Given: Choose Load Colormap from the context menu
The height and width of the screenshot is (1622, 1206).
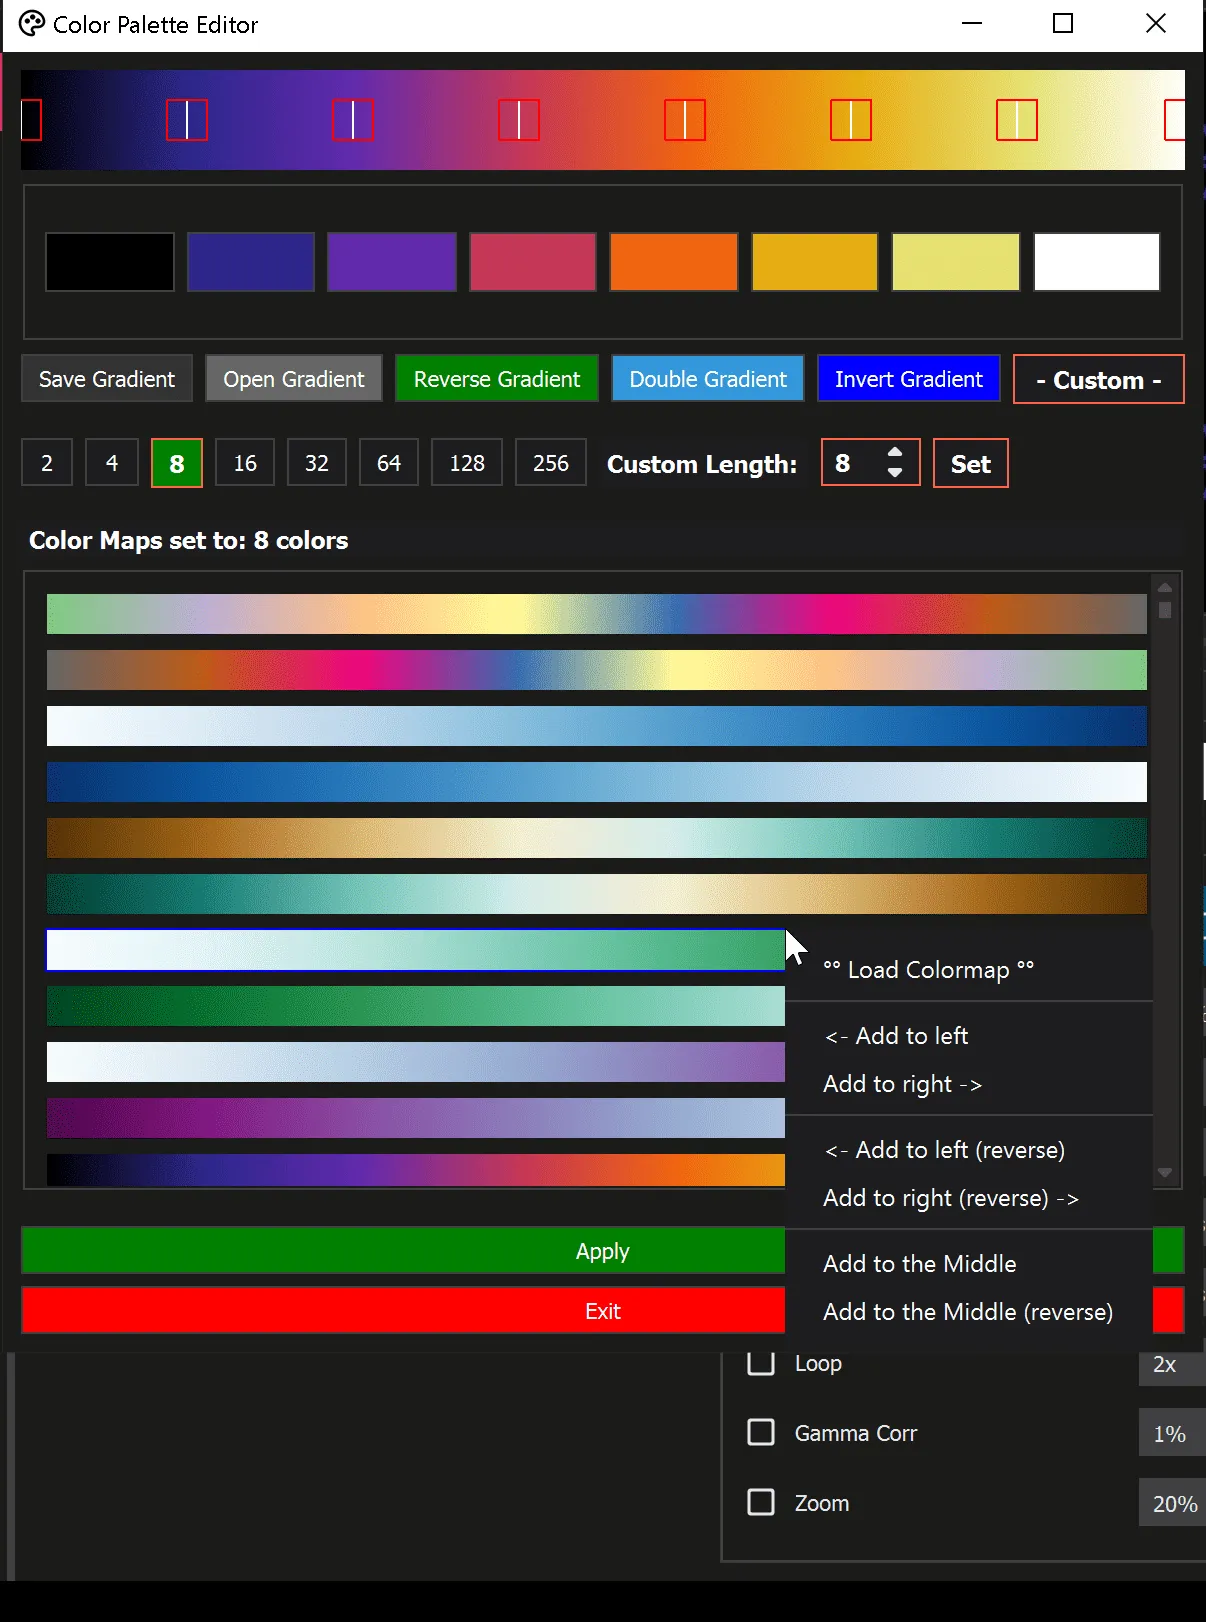Looking at the screenshot, I should [929, 969].
